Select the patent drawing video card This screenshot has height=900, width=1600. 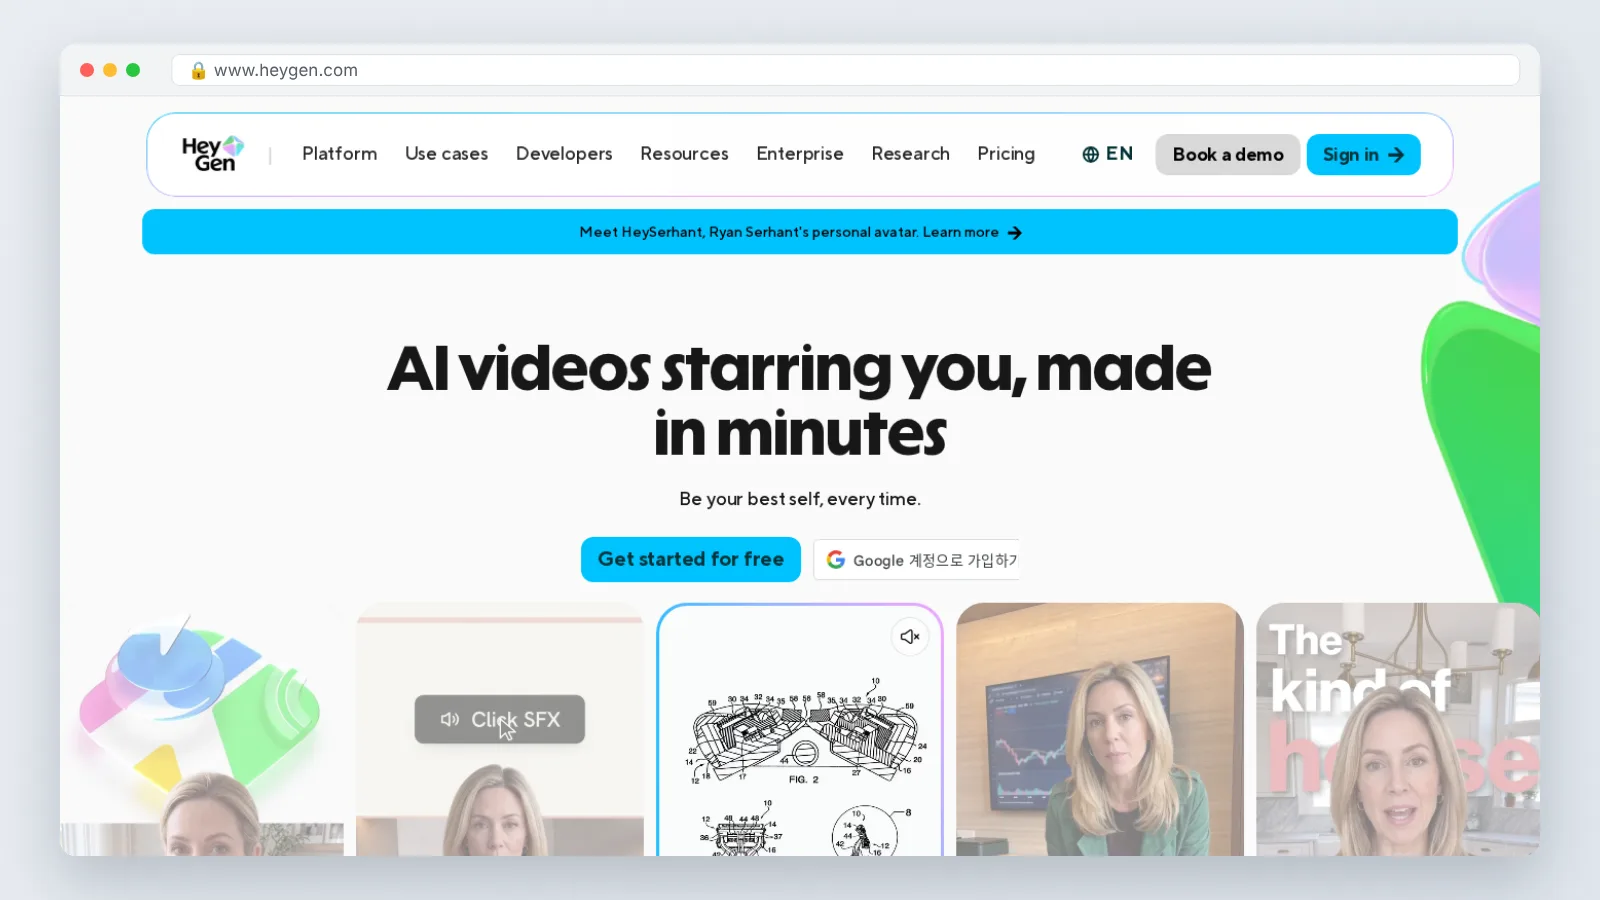800,730
